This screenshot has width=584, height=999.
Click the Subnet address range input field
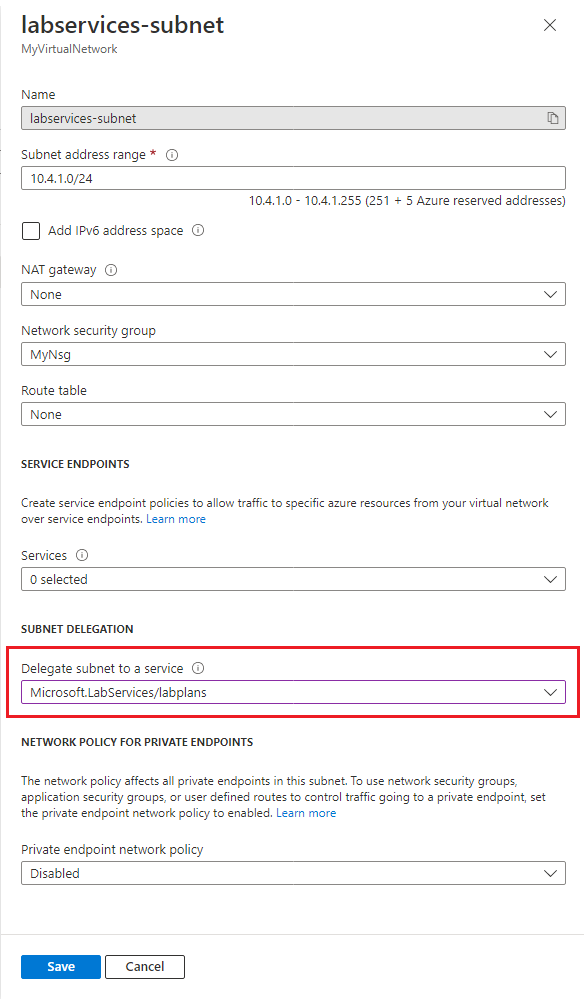tap(290, 177)
